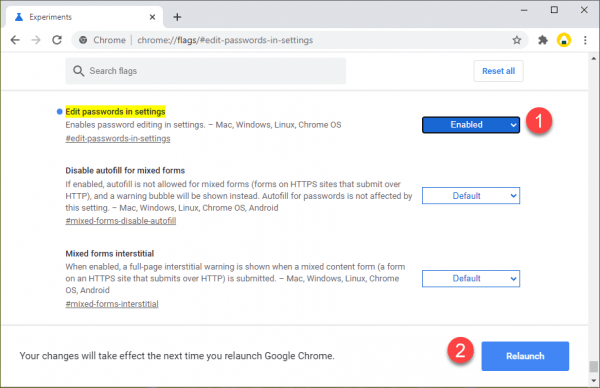Click the Disable autofill for mixed forms heading
This screenshot has width=600, height=388.
click(x=125, y=170)
